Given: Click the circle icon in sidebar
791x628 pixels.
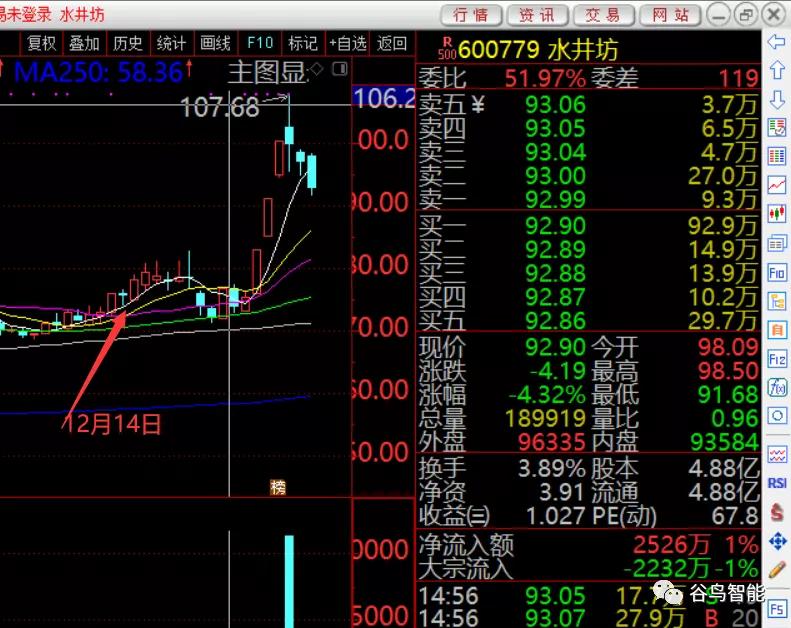Looking at the screenshot, I should (777, 416).
